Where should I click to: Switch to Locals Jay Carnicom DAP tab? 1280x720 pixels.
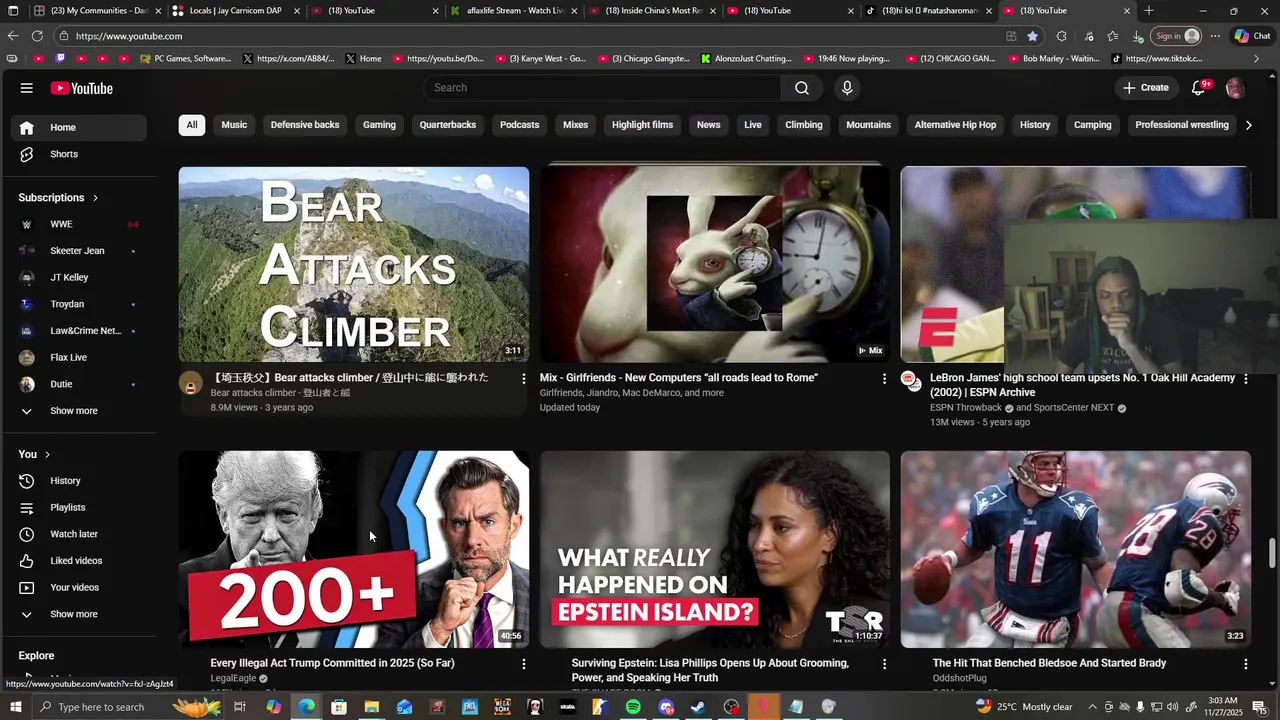coord(235,11)
